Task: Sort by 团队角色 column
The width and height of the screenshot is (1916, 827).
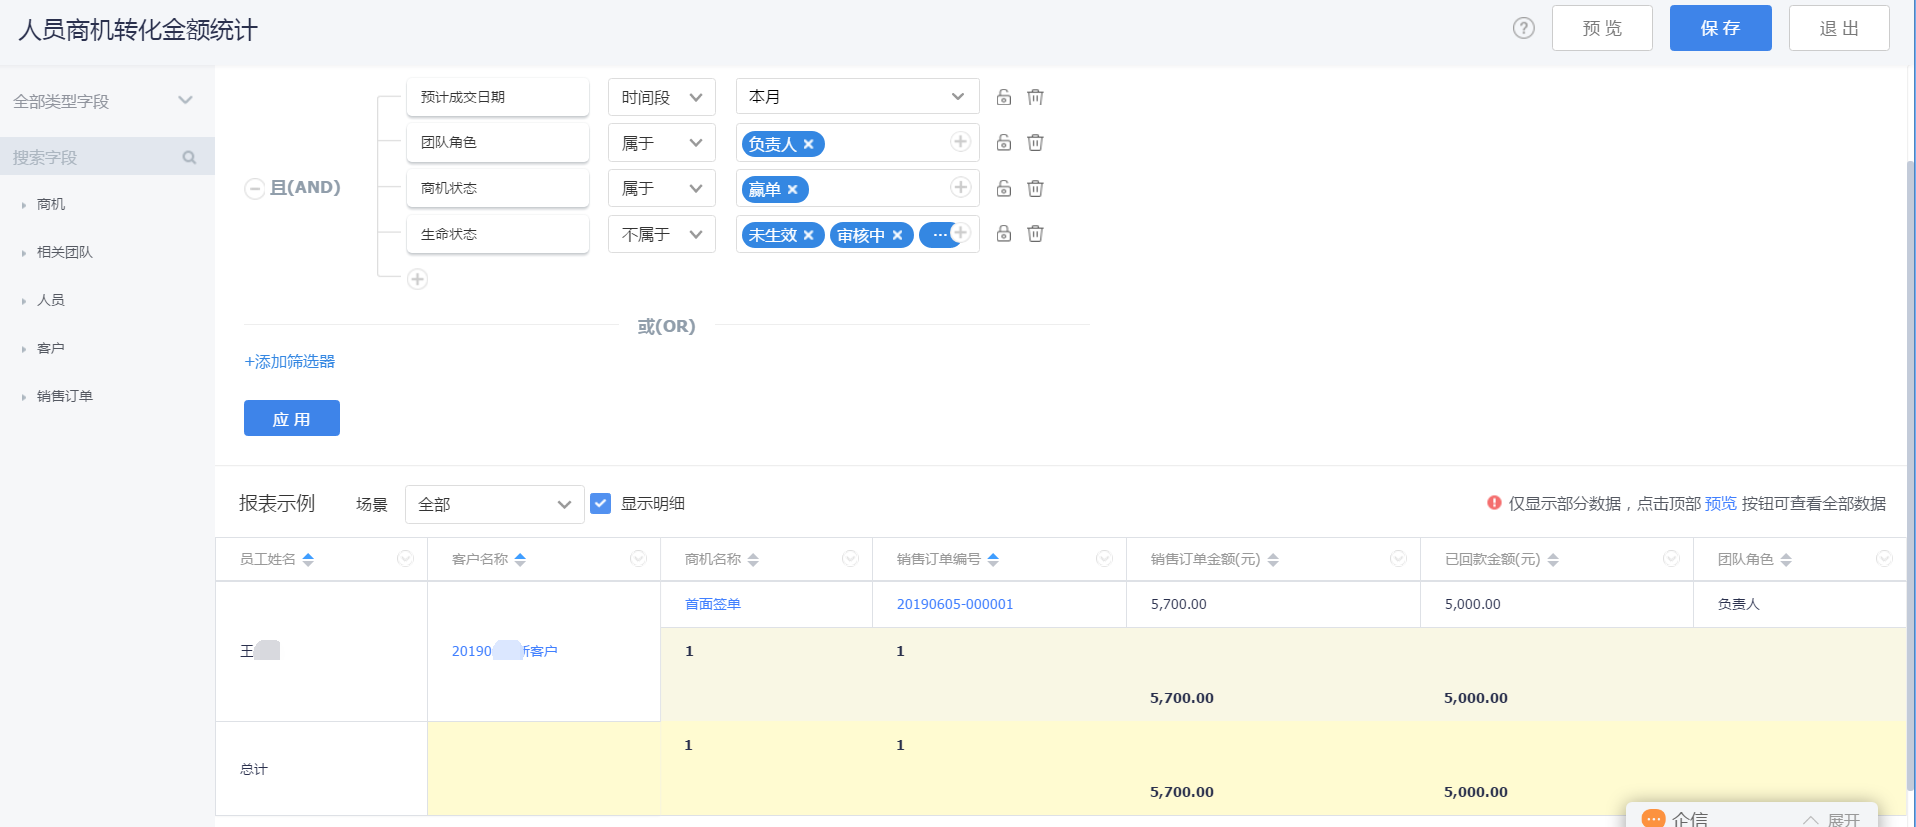Action: pyautogui.click(x=1786, y=559)
